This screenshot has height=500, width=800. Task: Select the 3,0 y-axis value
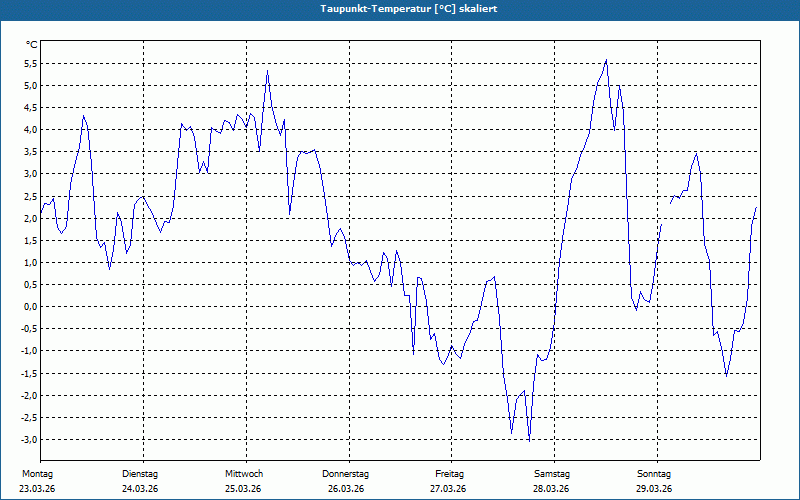click(31, 174)
